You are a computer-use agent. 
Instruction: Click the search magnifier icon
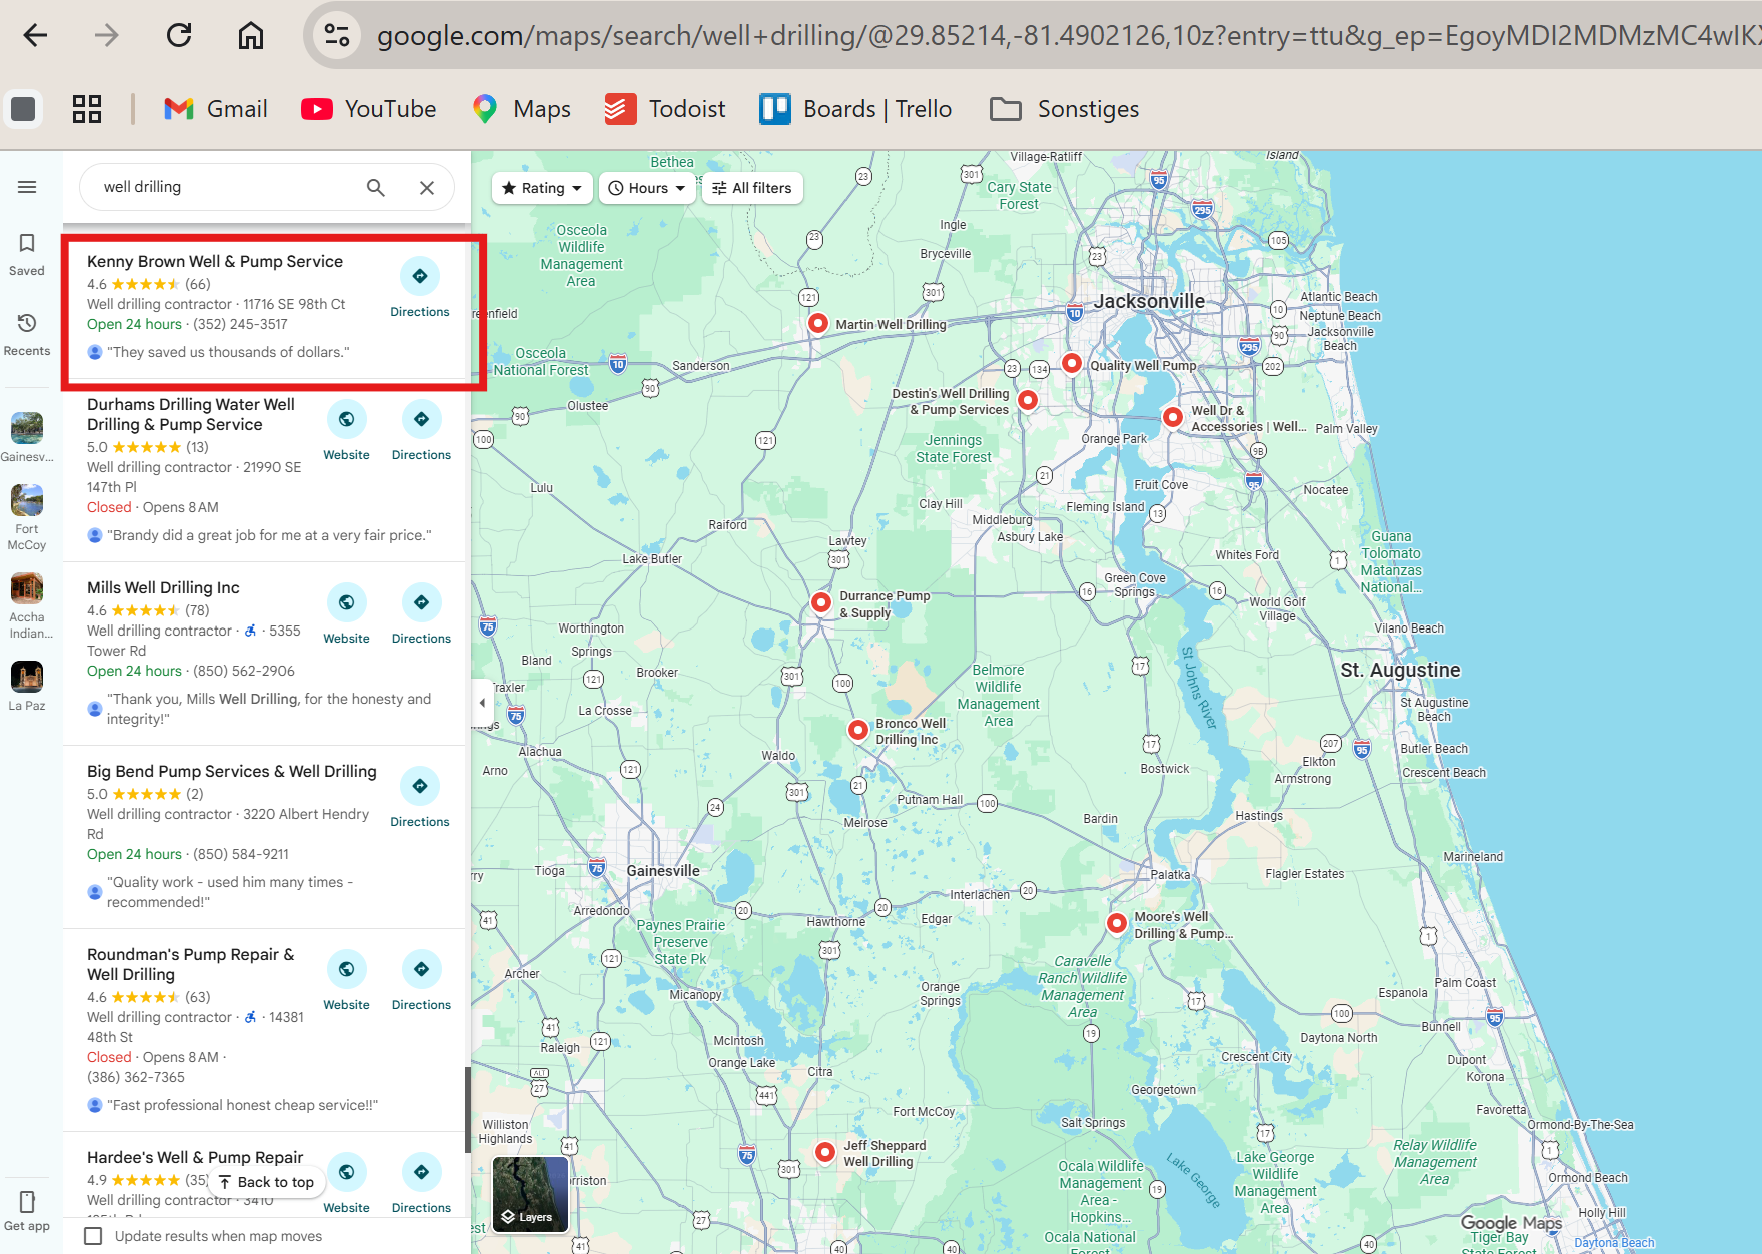point(375,187)
